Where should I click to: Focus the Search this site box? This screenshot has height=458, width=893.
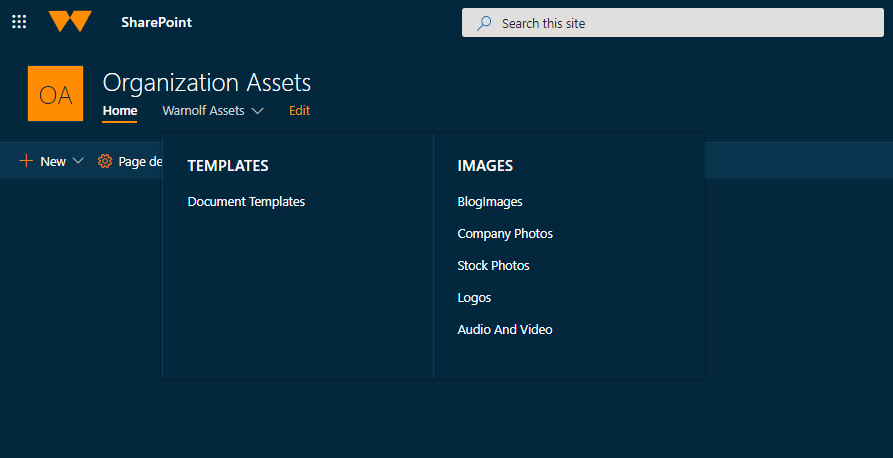point(680,23)
